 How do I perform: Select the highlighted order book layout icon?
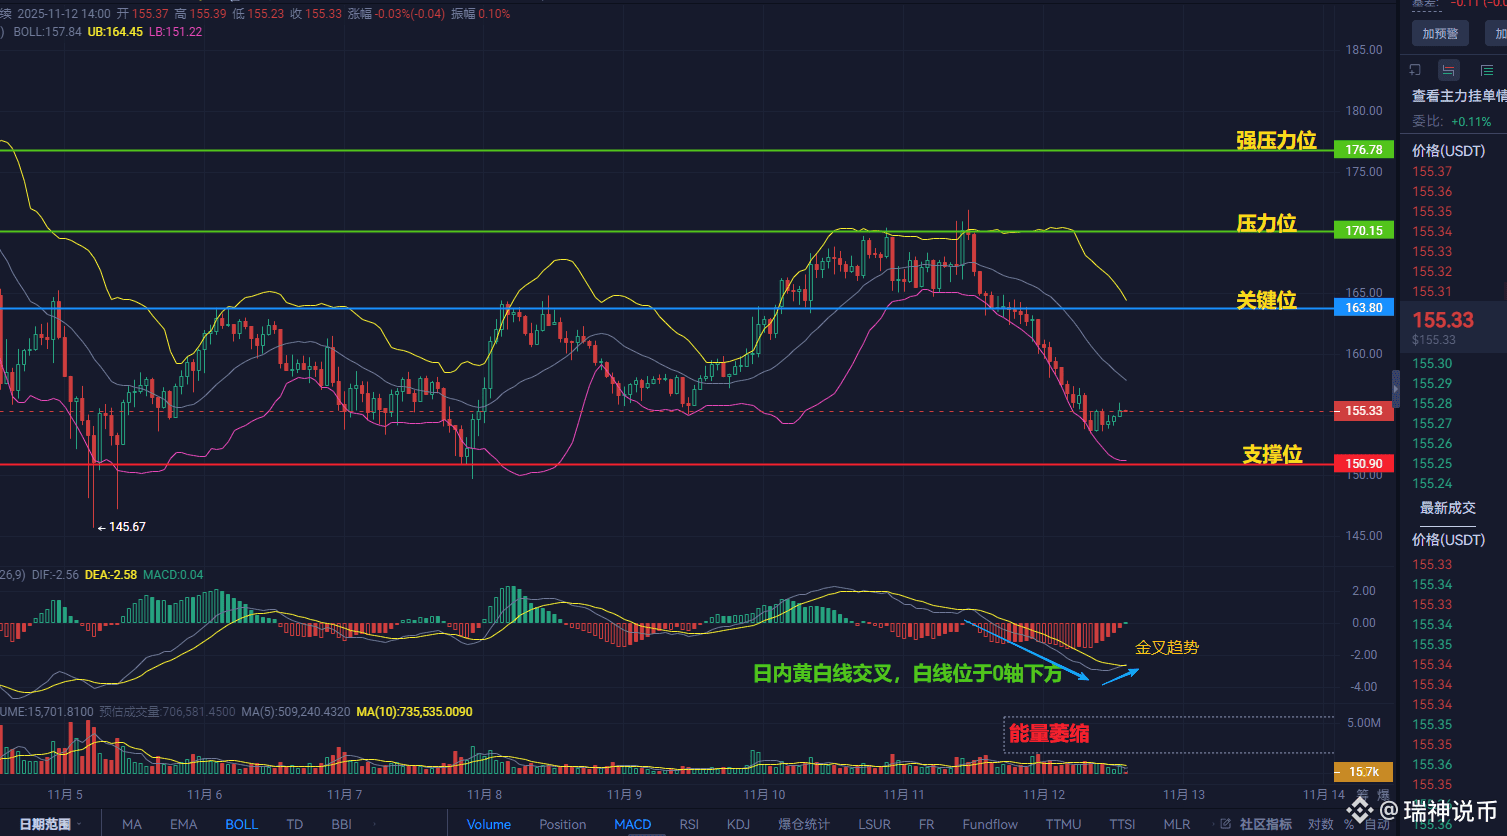point(1449,70)
